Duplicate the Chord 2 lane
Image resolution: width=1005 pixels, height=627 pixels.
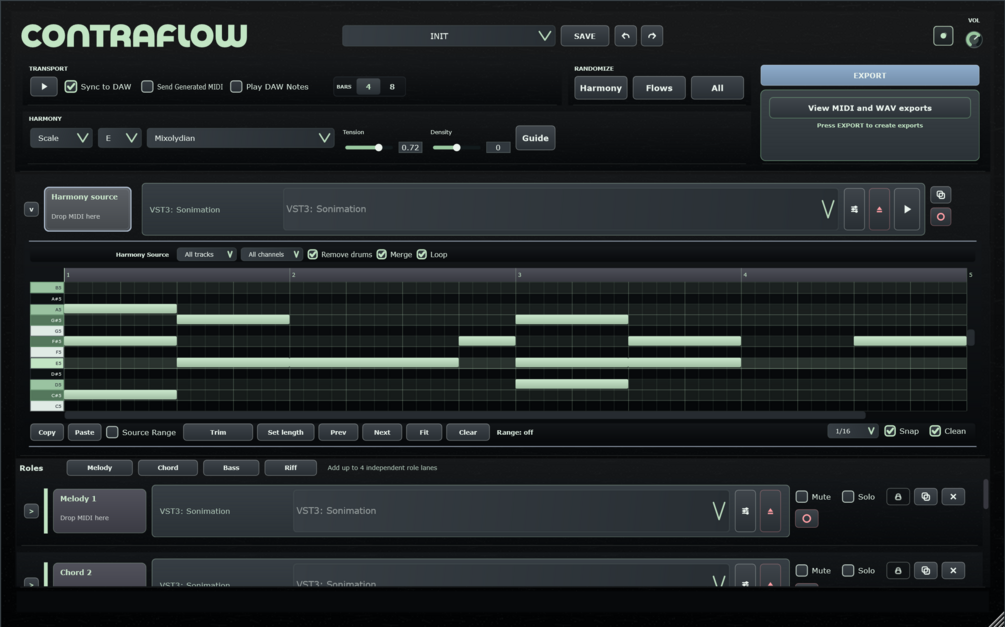(x=926, y=571)
